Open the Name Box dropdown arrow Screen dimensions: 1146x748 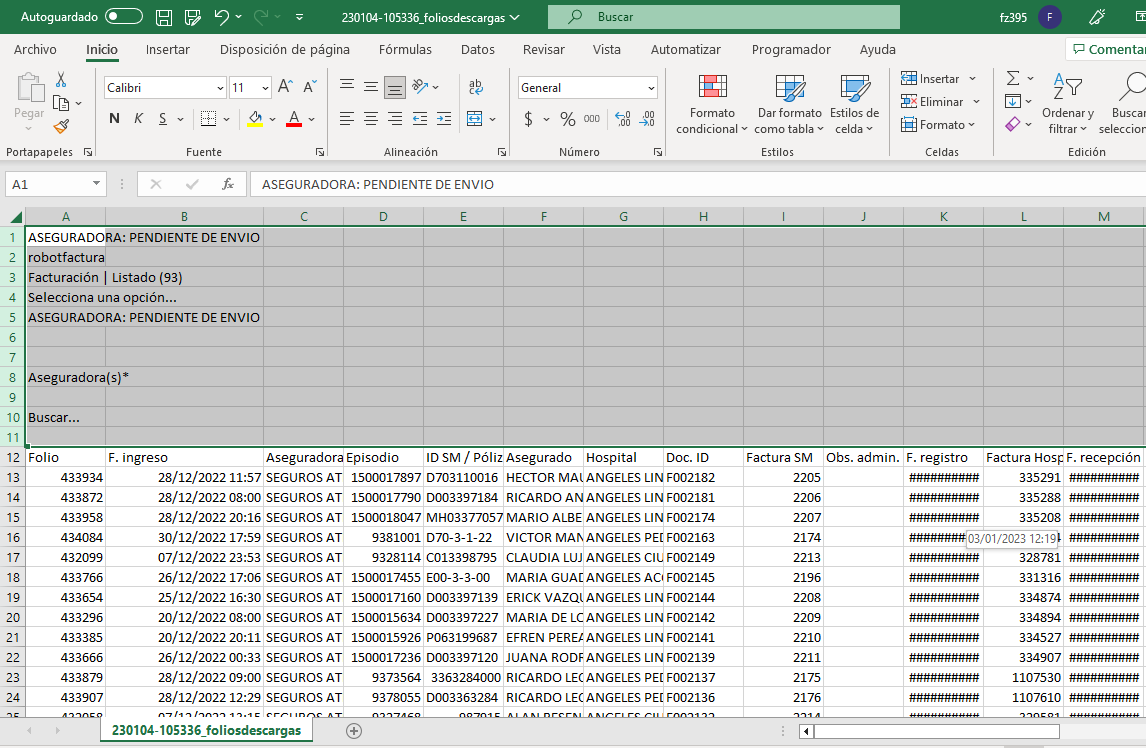(x=96, y=184)
